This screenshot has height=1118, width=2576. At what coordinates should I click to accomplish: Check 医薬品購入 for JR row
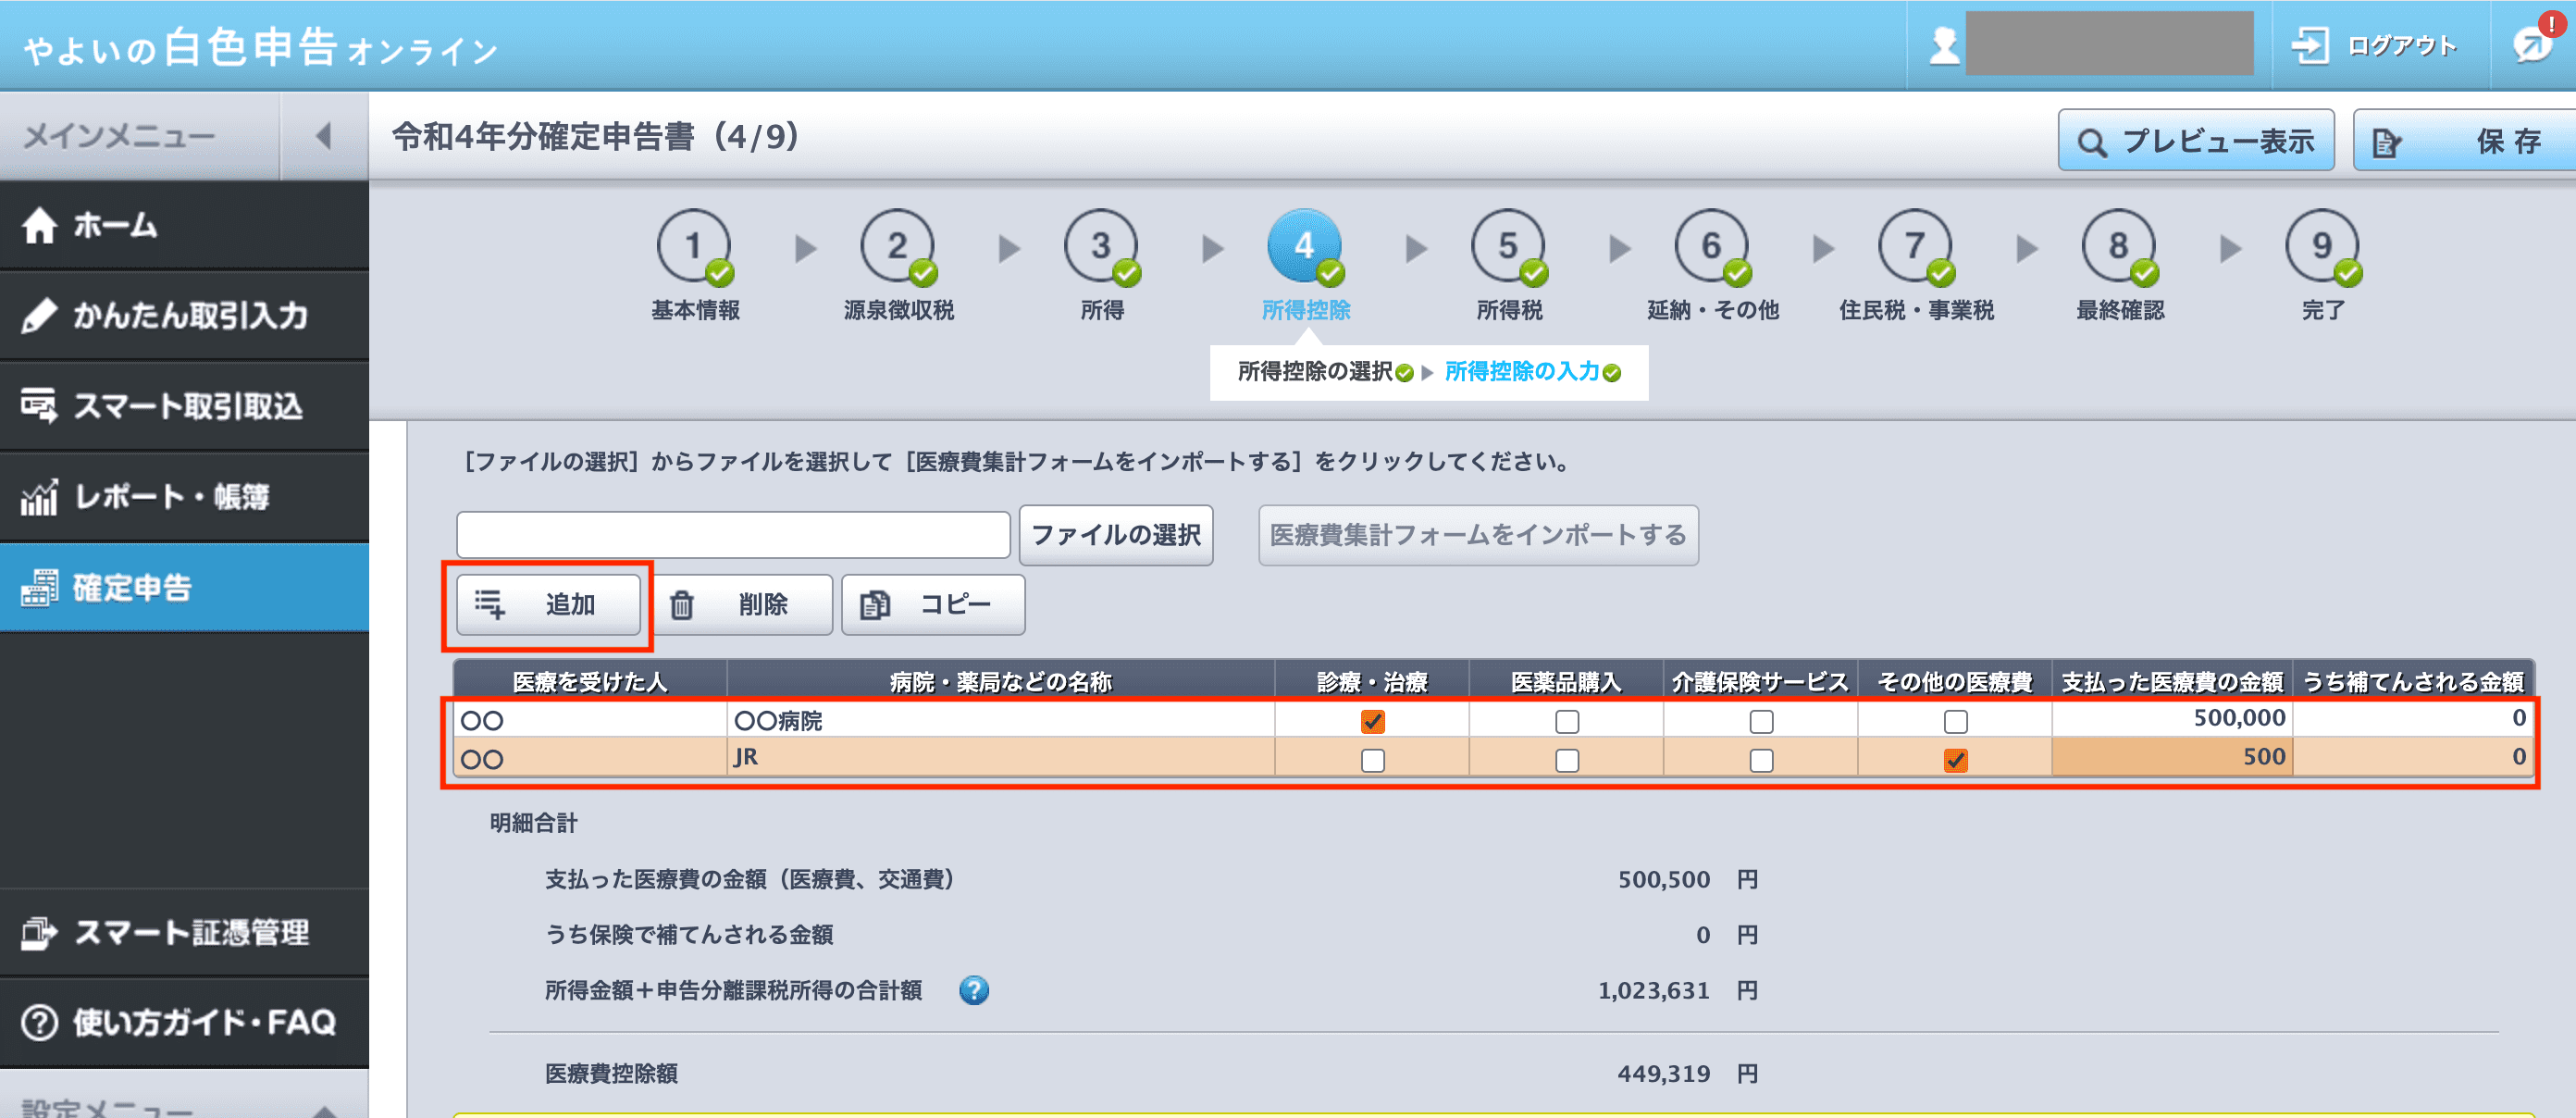coord(1567,760)
